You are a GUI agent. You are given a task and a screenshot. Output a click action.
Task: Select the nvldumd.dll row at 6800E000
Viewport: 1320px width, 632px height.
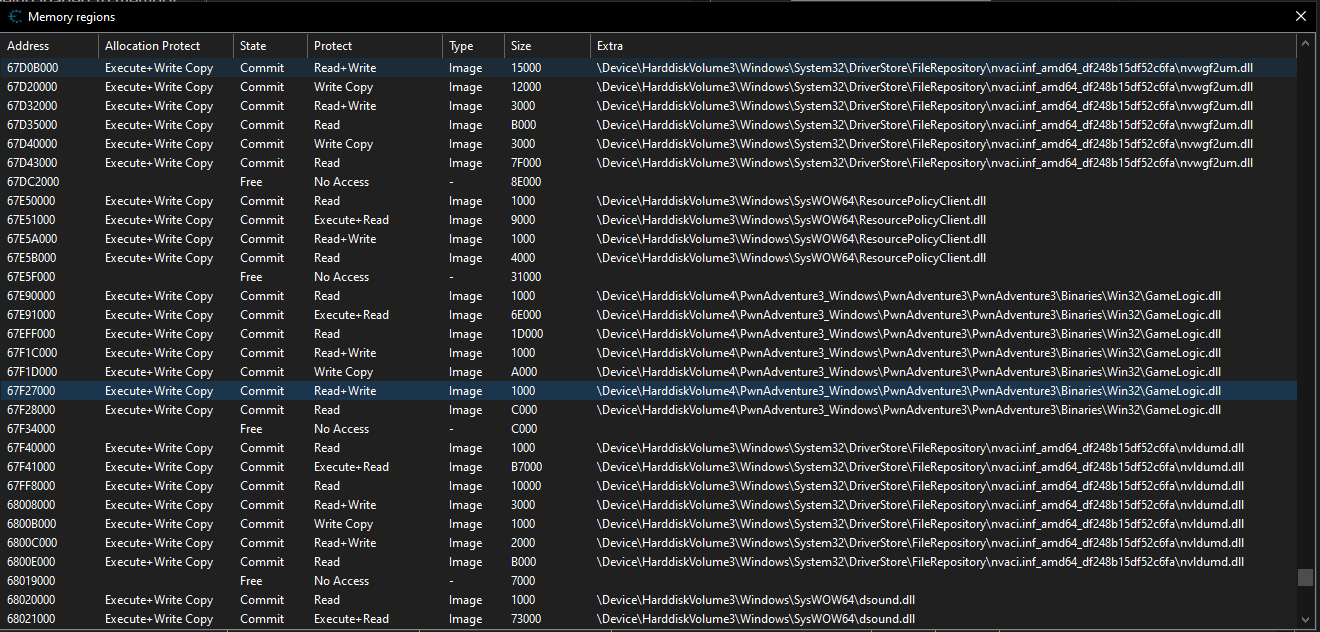coord(648,562)
